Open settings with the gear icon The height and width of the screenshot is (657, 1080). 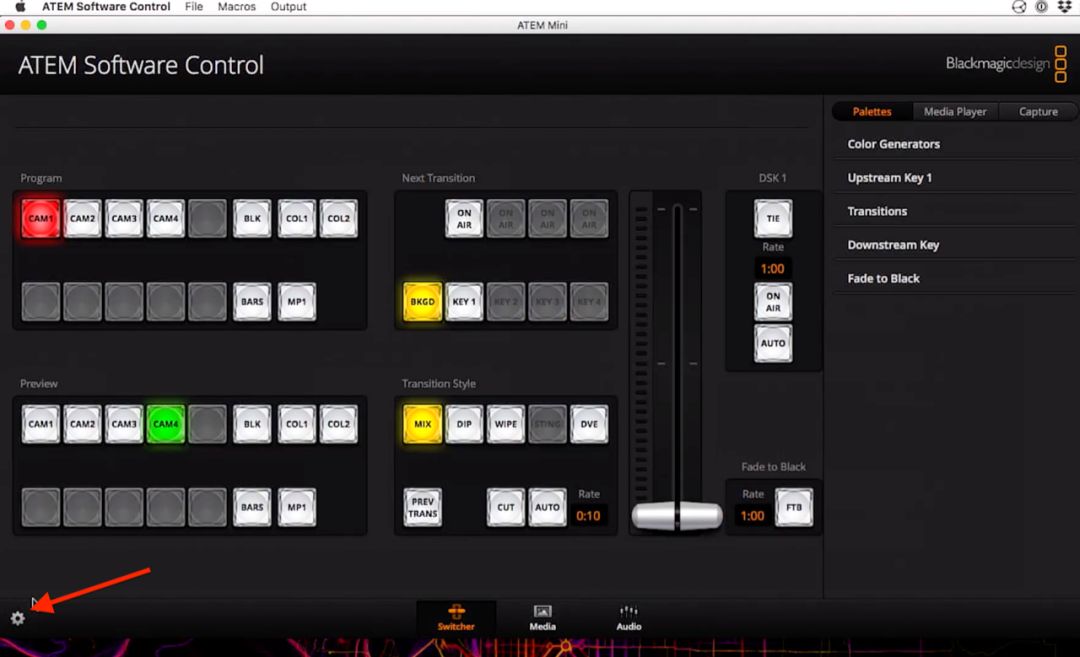coord(18,618)
